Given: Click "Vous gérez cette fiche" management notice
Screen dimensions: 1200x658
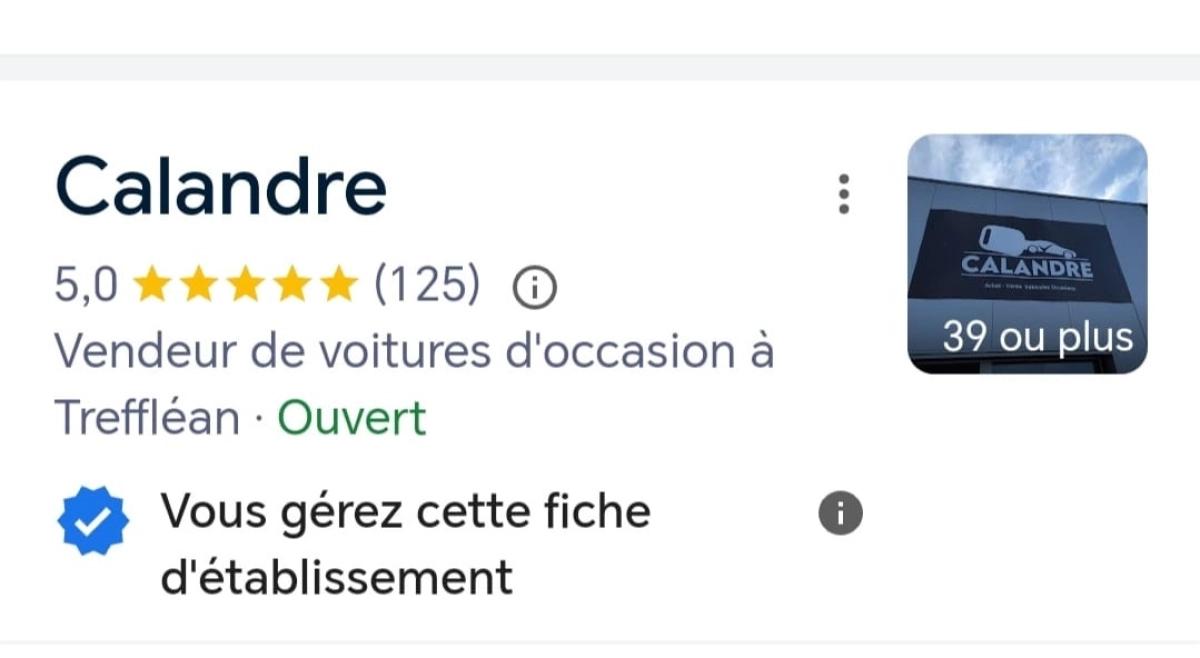Looking at the screenshot, I should point(406,512).
